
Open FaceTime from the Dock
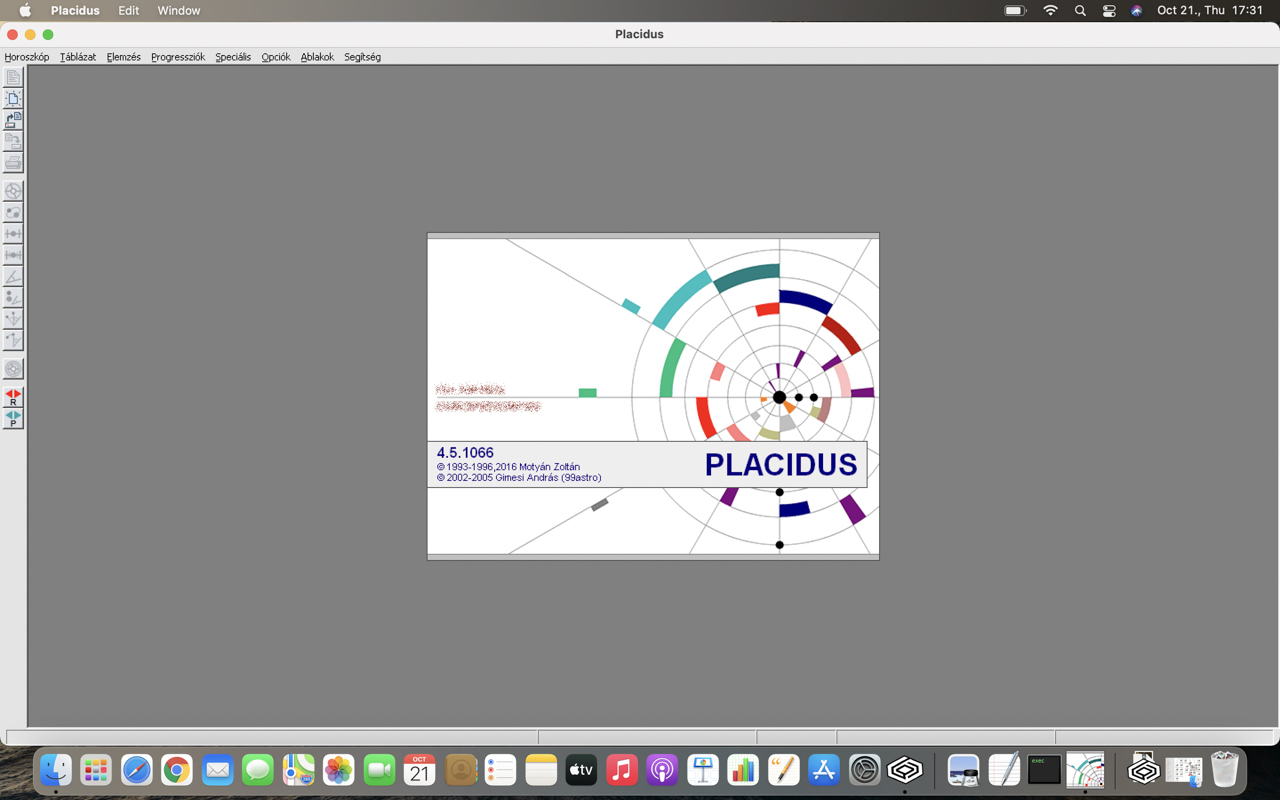379,770
